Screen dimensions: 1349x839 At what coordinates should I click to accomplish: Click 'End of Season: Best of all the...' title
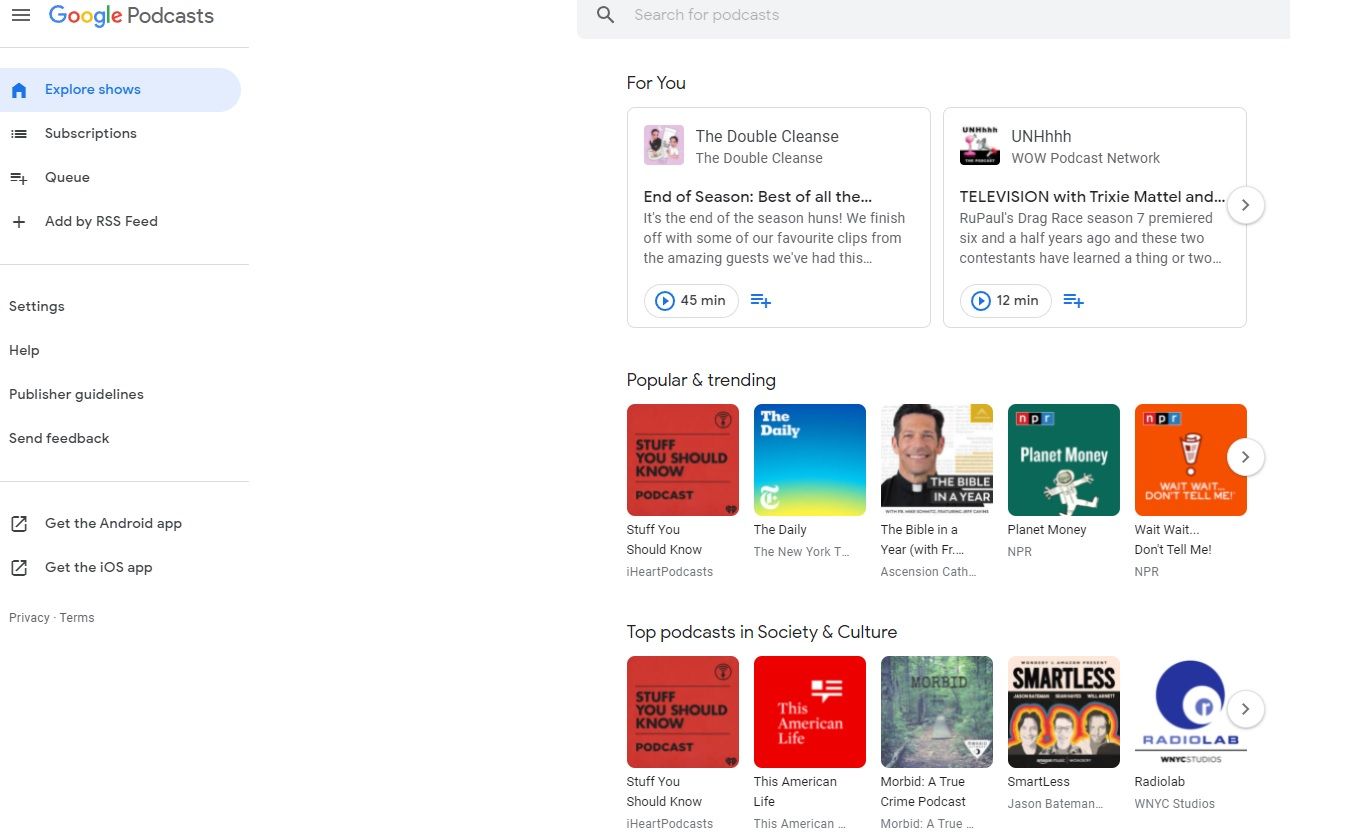758,197
